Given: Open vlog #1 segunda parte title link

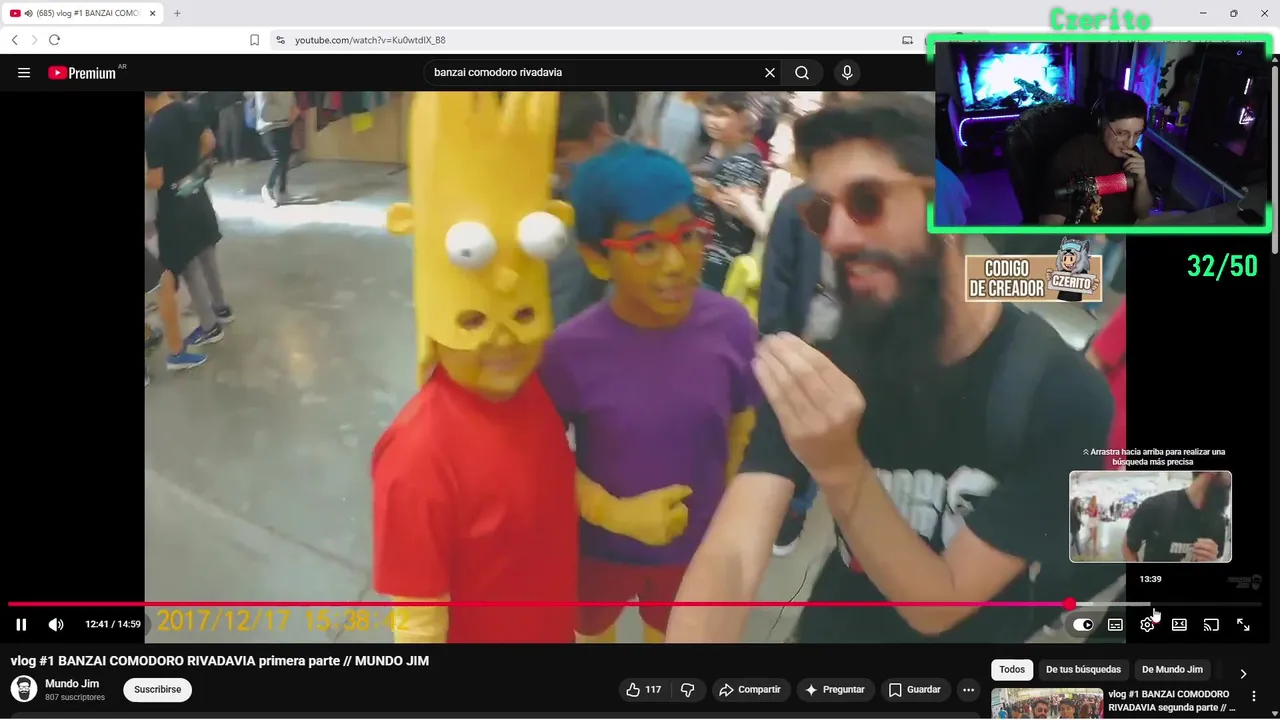Looking at the screenshot, I should coord(1169,701).
